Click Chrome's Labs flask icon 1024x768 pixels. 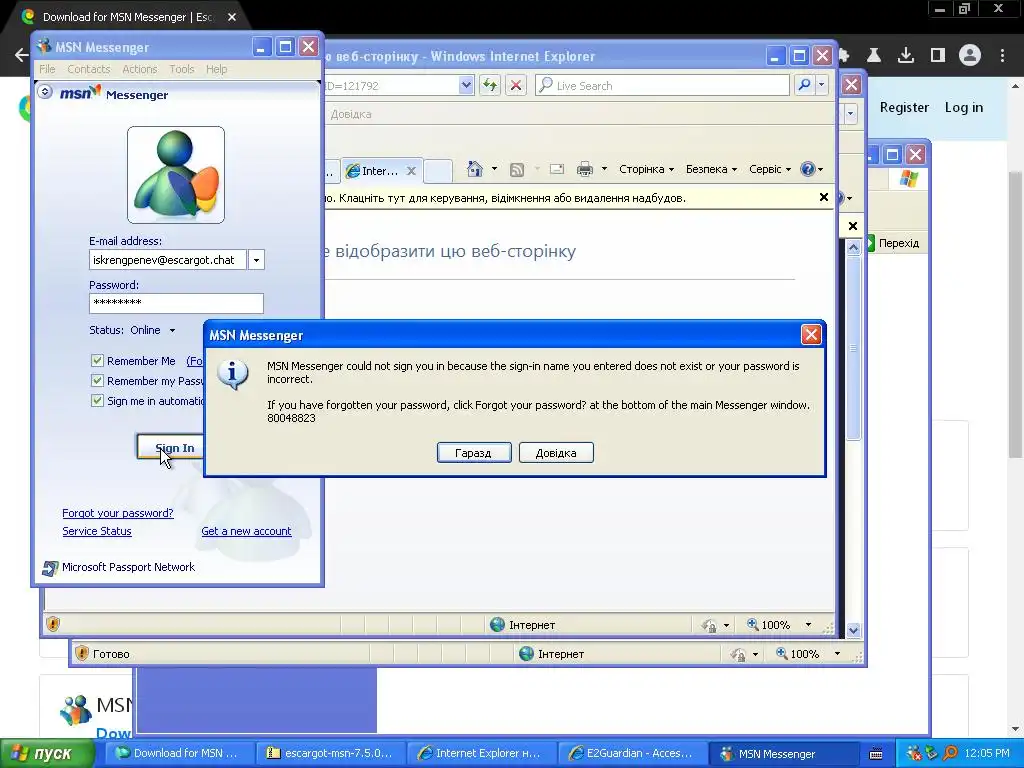(x=874, y=56)
